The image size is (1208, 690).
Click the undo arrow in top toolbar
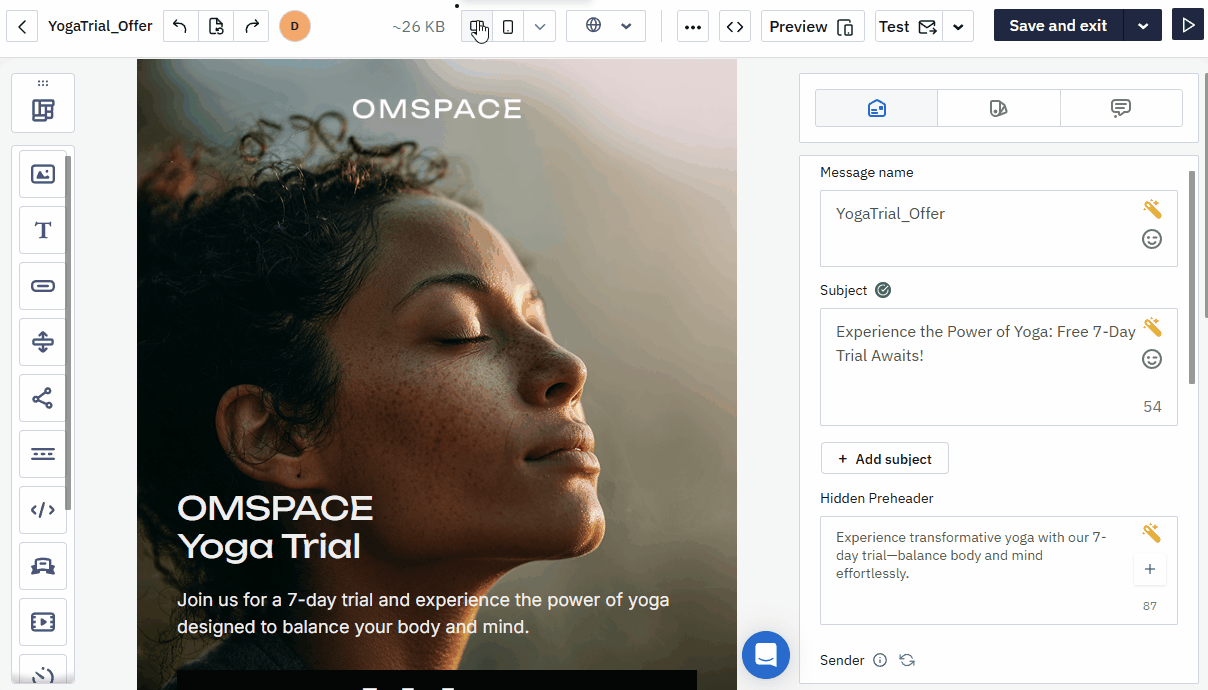click(180, 26)
